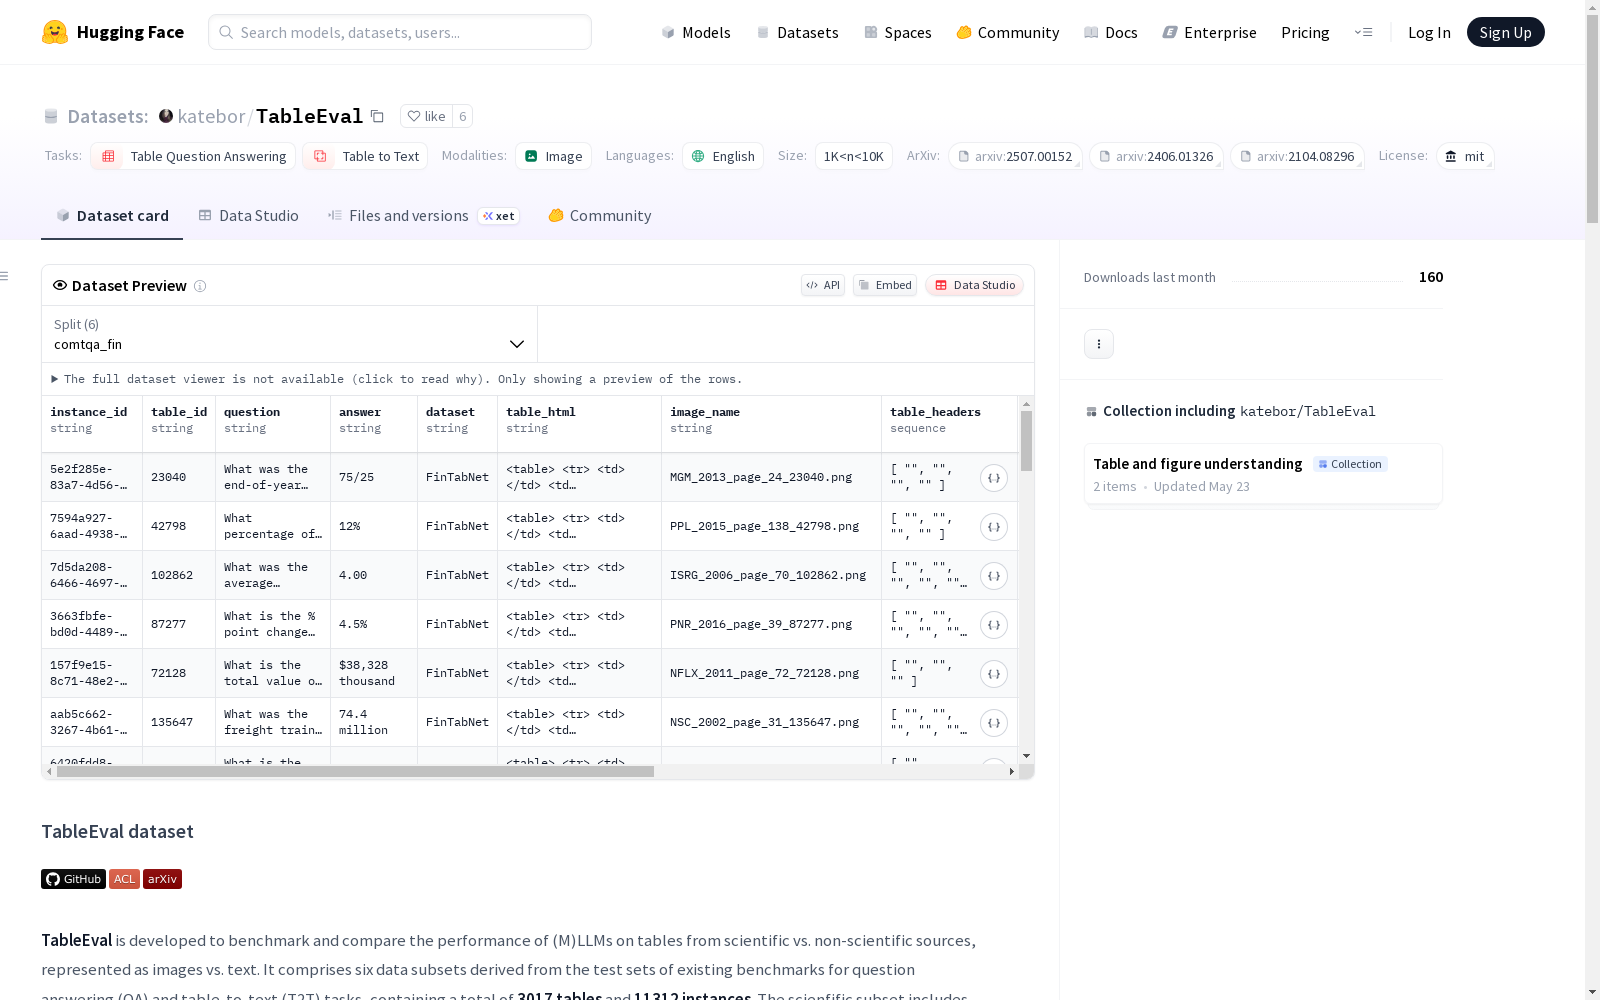Open the three-dot options menu in sidebar

coord(1099,344)
